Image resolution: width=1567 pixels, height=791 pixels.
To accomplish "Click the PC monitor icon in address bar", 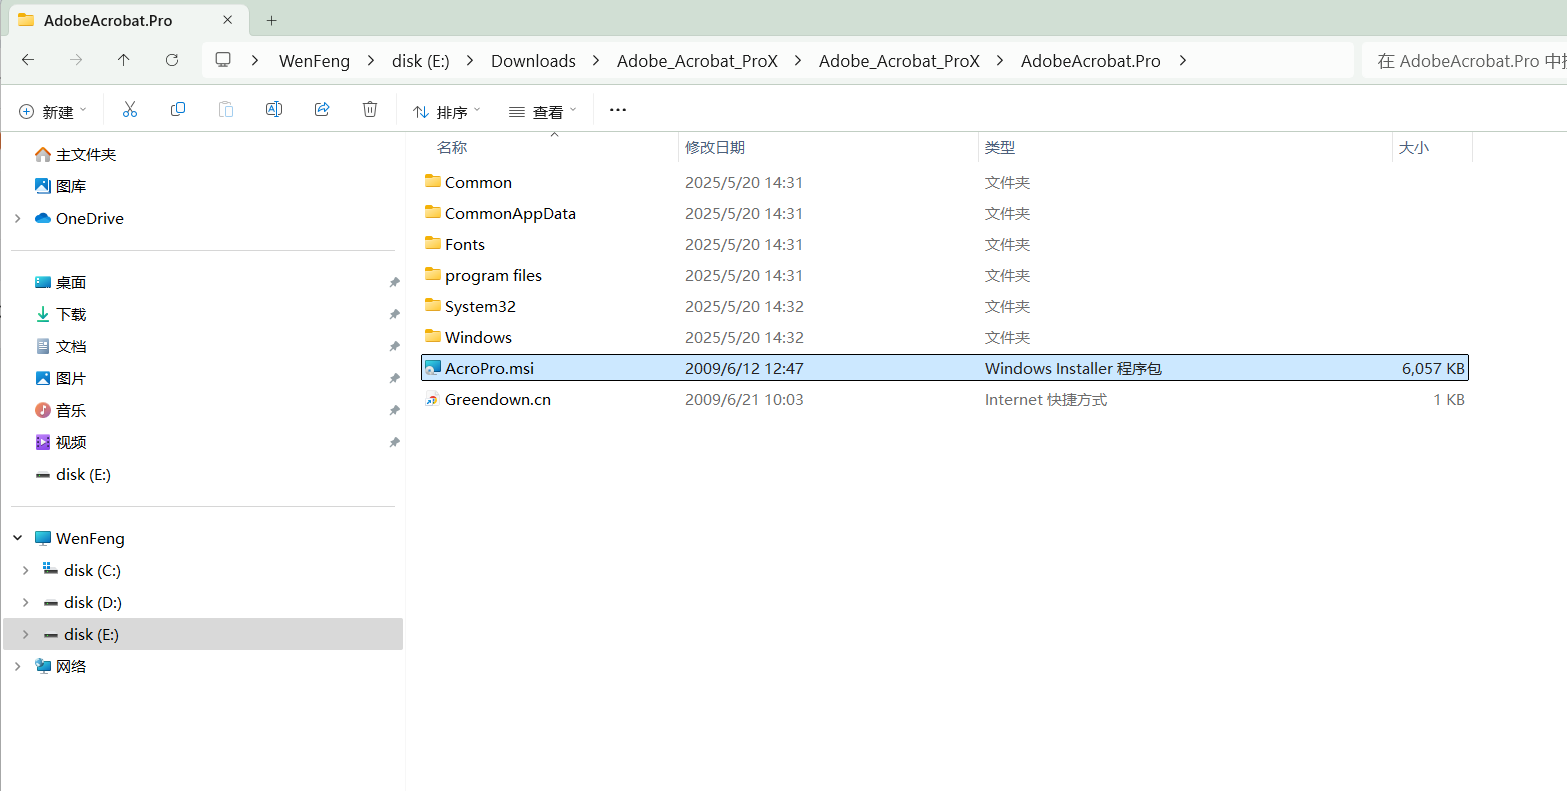I will tap(223, 60).
